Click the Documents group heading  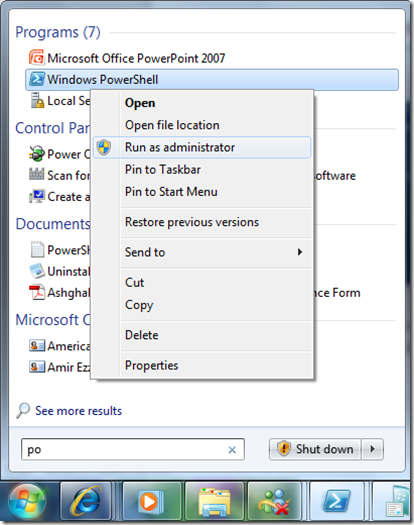[x=53, y=224]
